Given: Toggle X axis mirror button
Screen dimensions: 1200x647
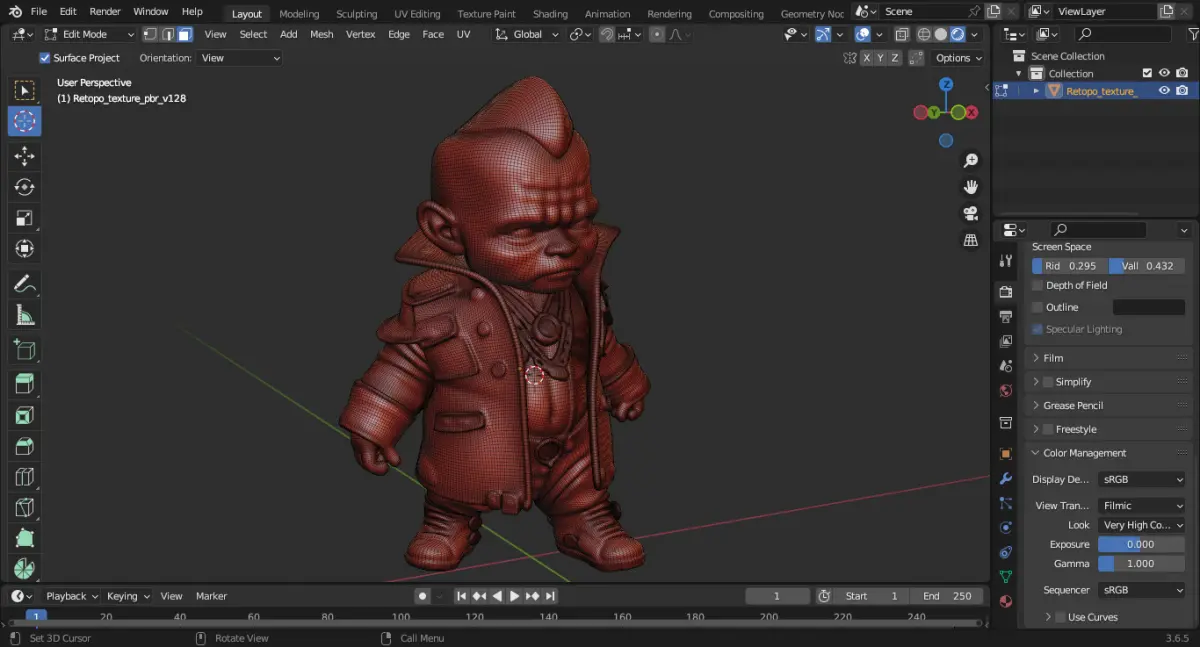Looking at the screenshot, I should pyautogui.click(x=866, y=58).
